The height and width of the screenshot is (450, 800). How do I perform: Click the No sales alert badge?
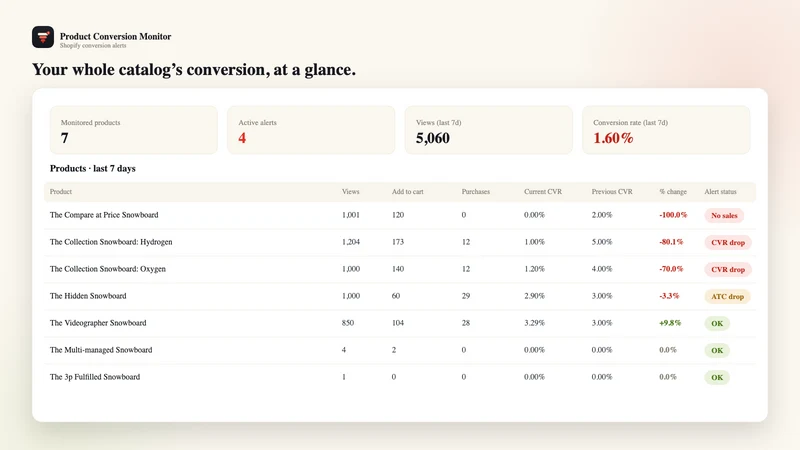click(724, 215)
